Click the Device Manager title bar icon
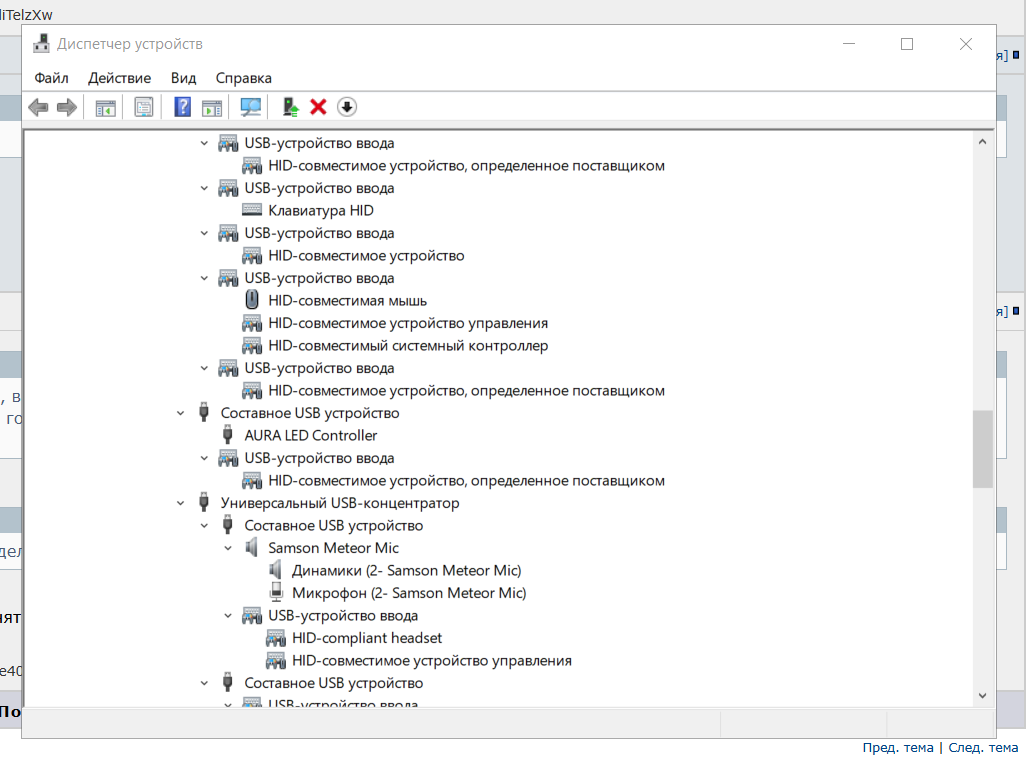The image size is (1030, 757). (42, 43)
